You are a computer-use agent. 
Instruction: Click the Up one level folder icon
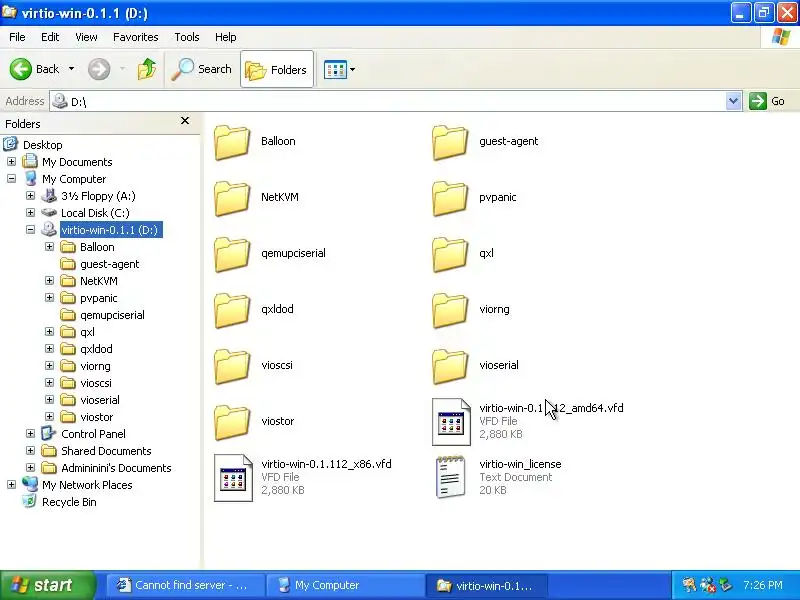147,69
